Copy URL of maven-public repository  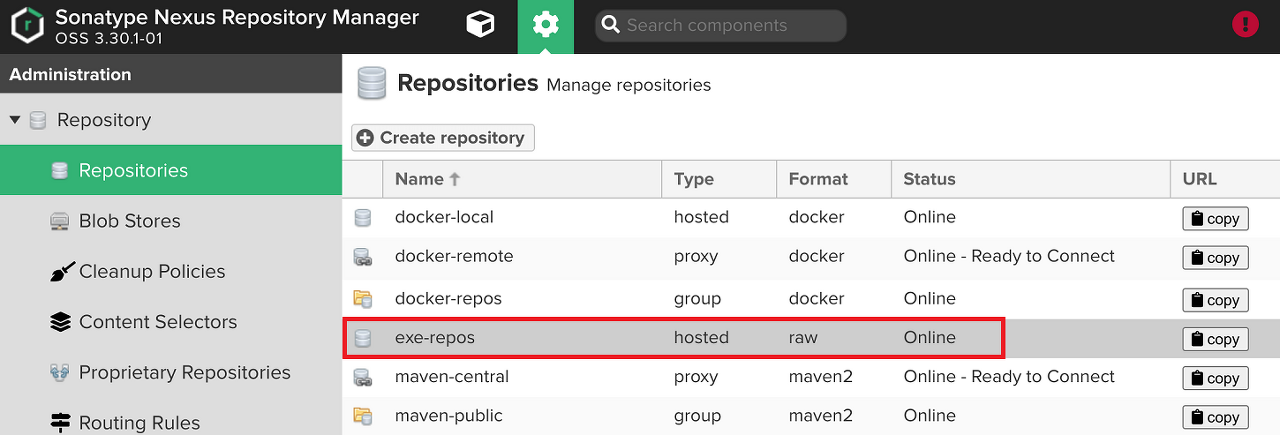[1215, 417]
